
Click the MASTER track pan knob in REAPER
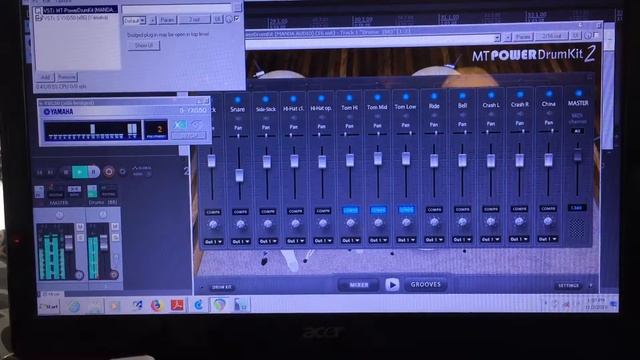(x=59, y=215)
